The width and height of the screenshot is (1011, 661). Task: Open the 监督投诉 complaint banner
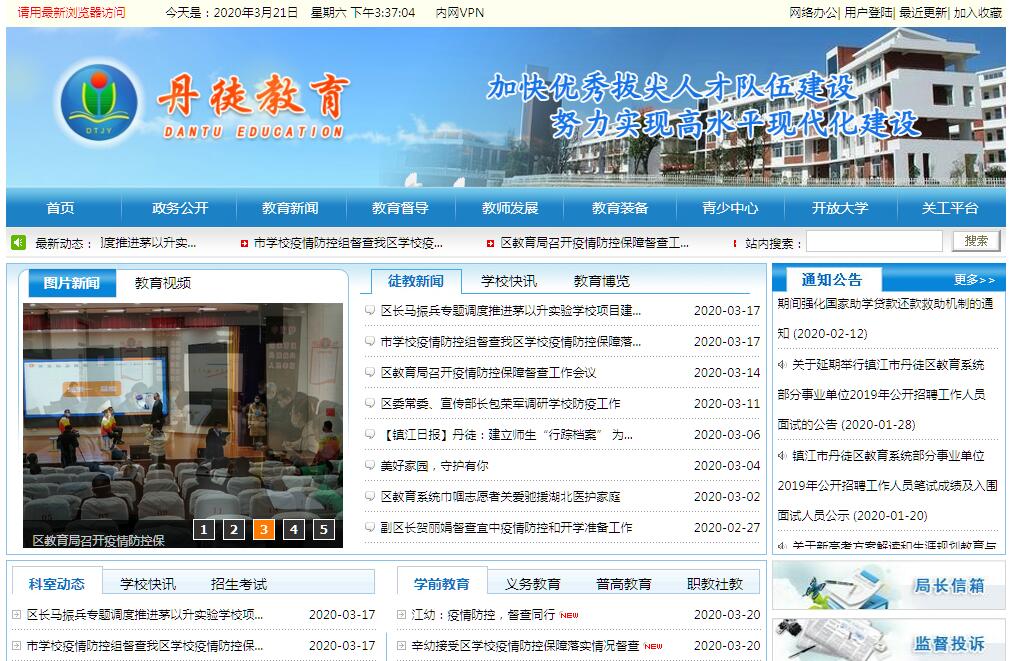coord(888,641)
